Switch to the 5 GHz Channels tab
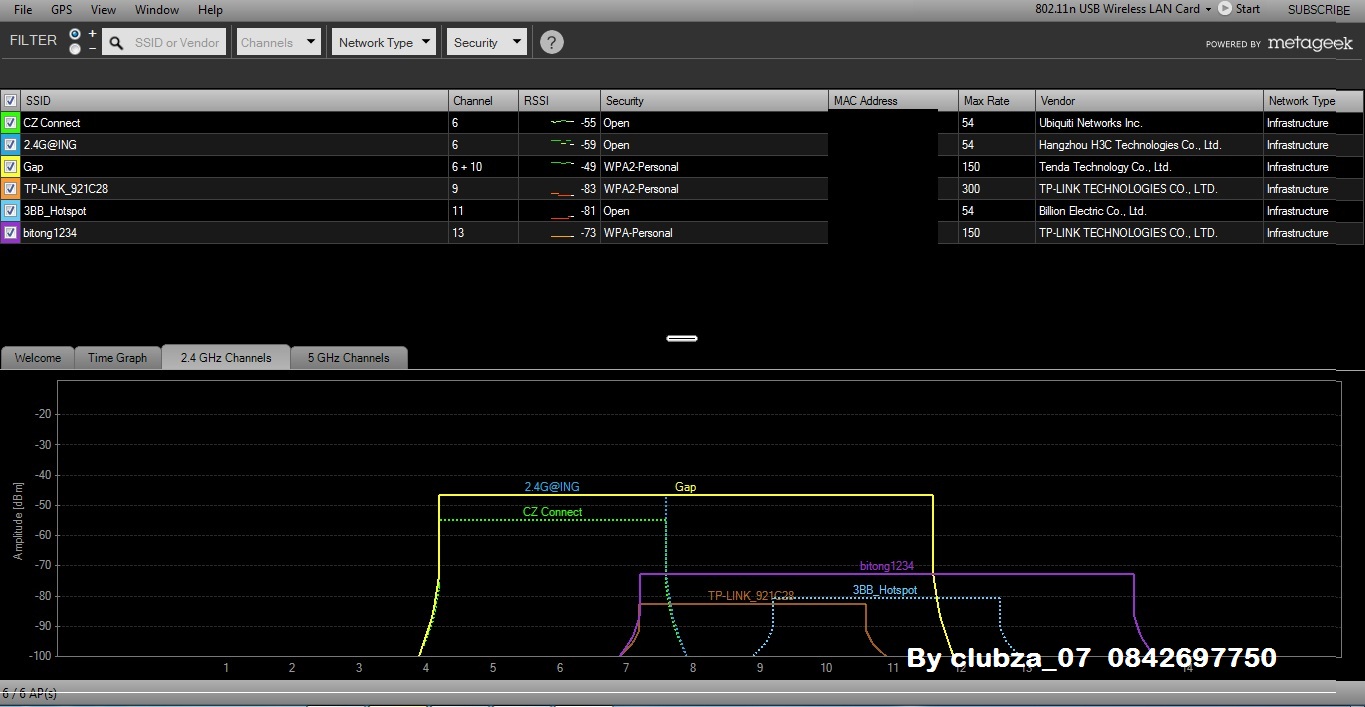This screenshot has width=1365, height=707. 348,358
